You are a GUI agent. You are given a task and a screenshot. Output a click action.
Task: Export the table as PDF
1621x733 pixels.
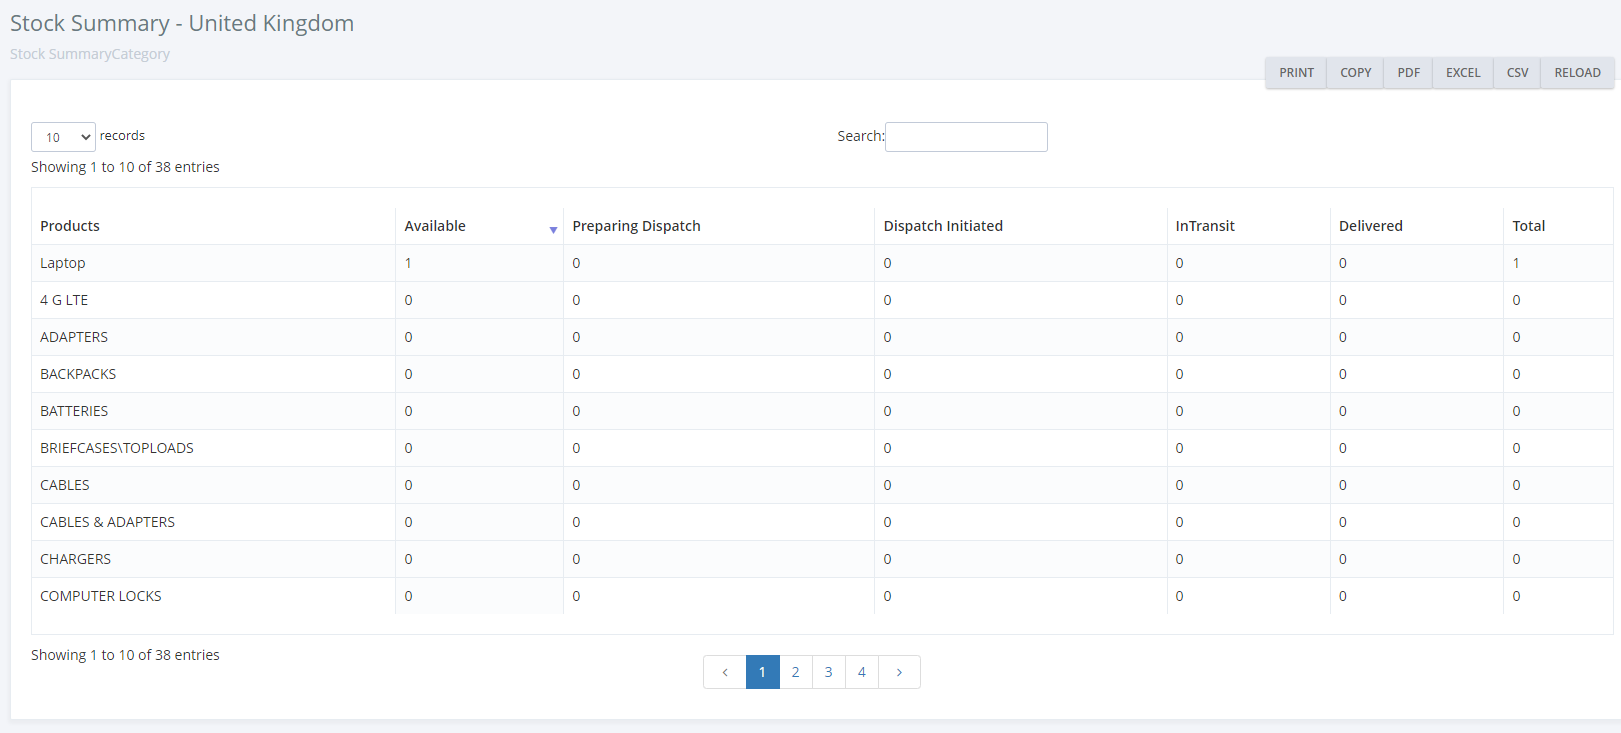click(x=1408, y=73)
